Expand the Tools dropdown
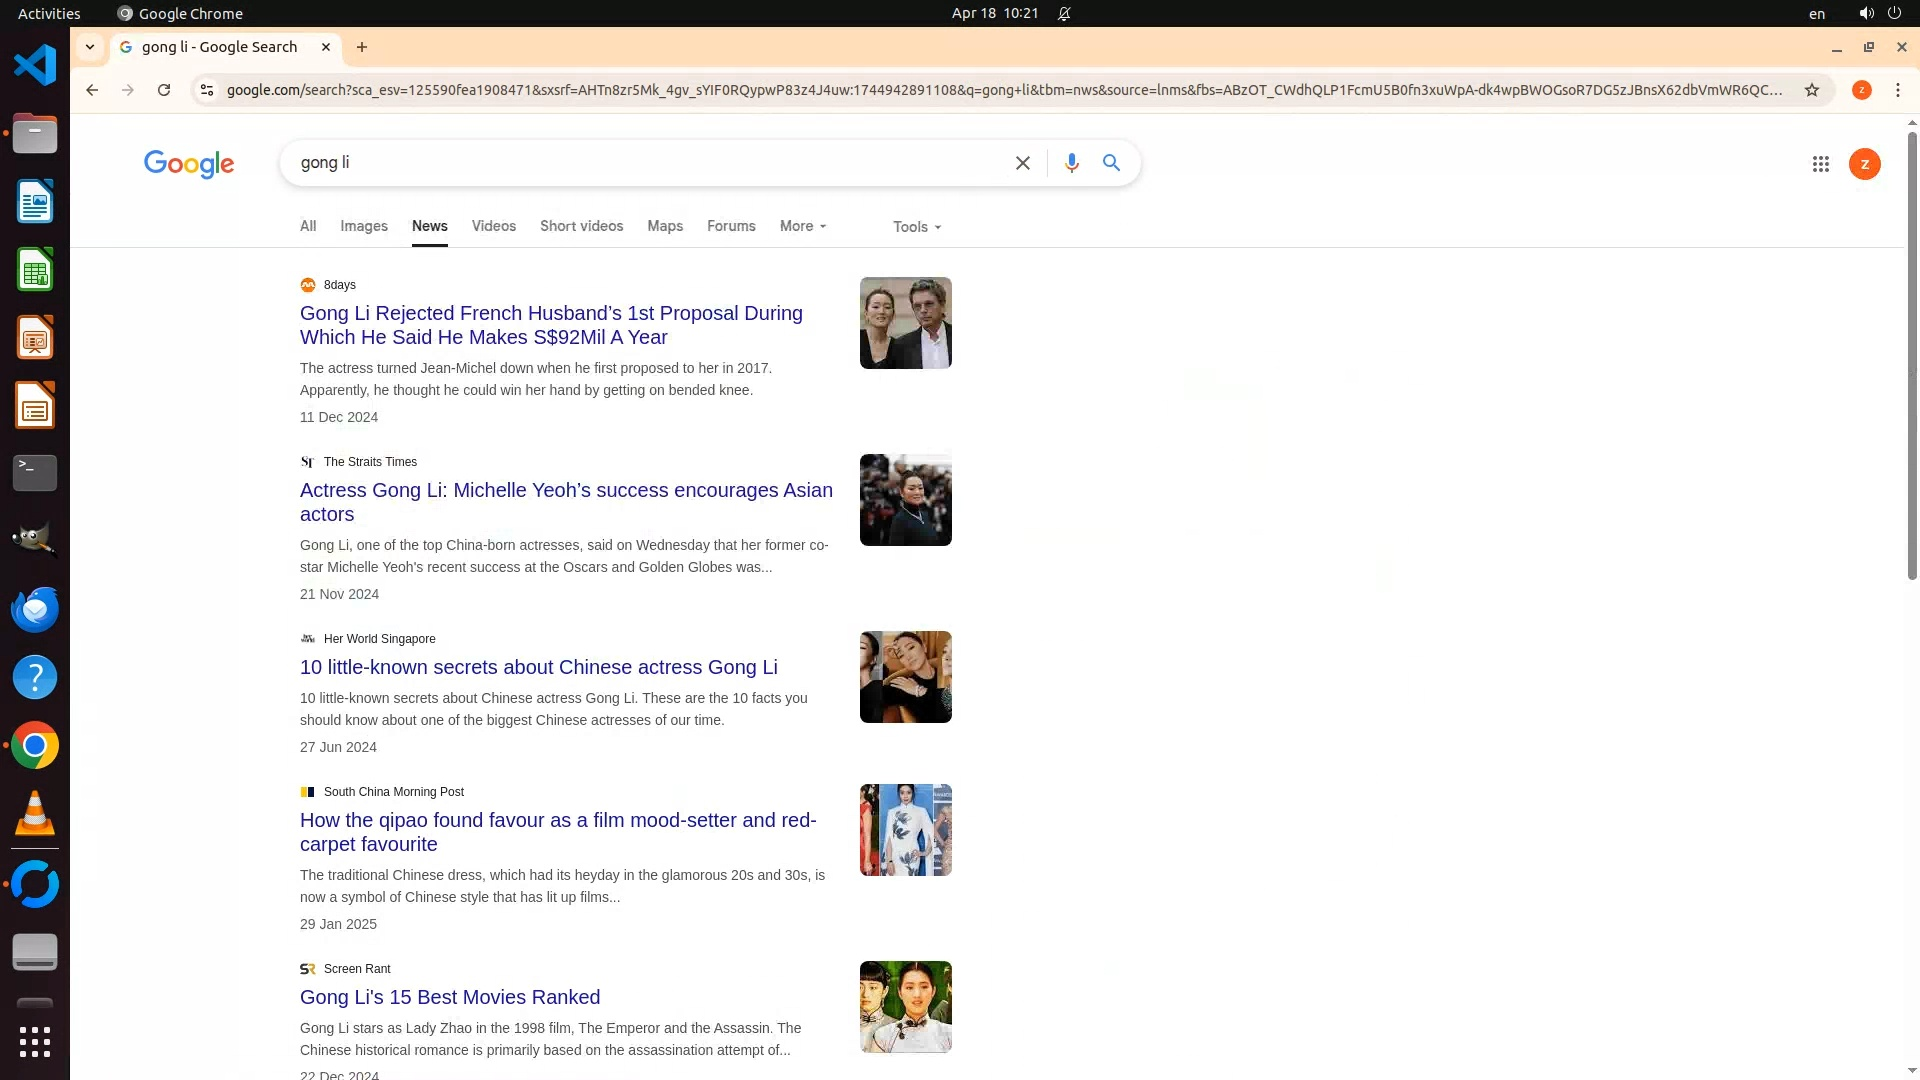Viewport: 1920px width, 1080px height. click(916, 227)
